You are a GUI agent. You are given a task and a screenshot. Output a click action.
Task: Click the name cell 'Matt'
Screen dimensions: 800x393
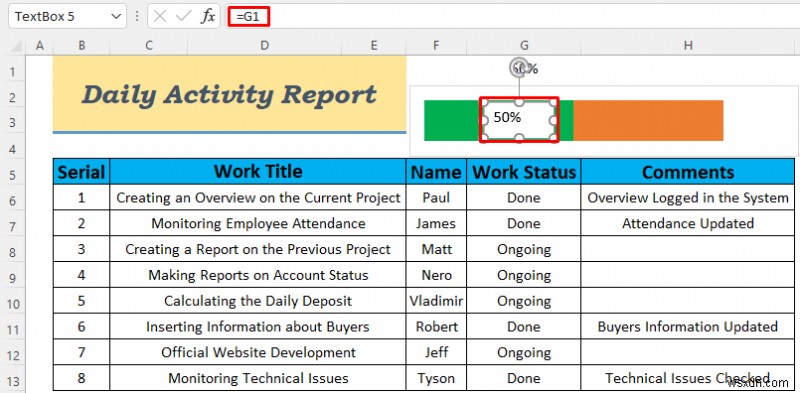[436, 249]
